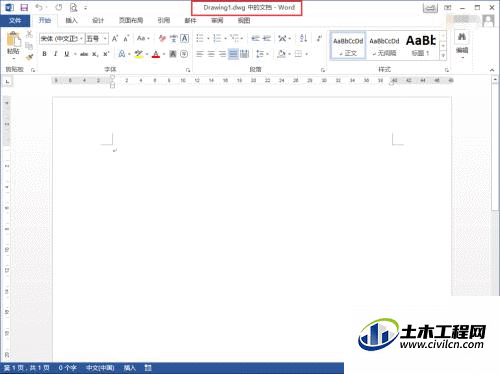Click the Shading paint bucket color
Image resolution: width=500 pixels, height=374 pixels.
click(x=282, y=54)
